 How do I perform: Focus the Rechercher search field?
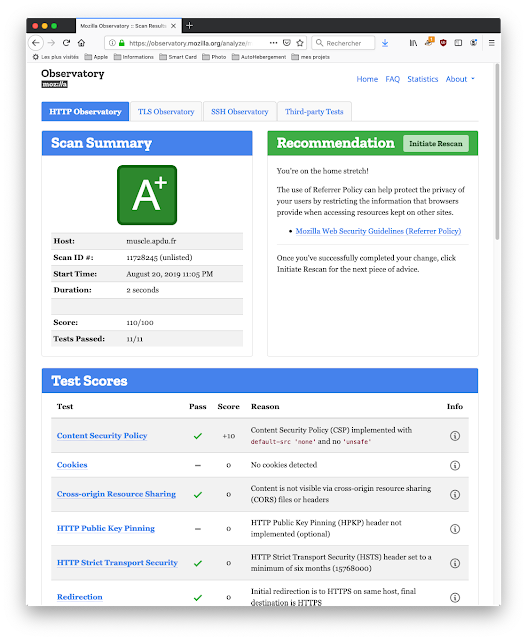(x=343, y=43)
